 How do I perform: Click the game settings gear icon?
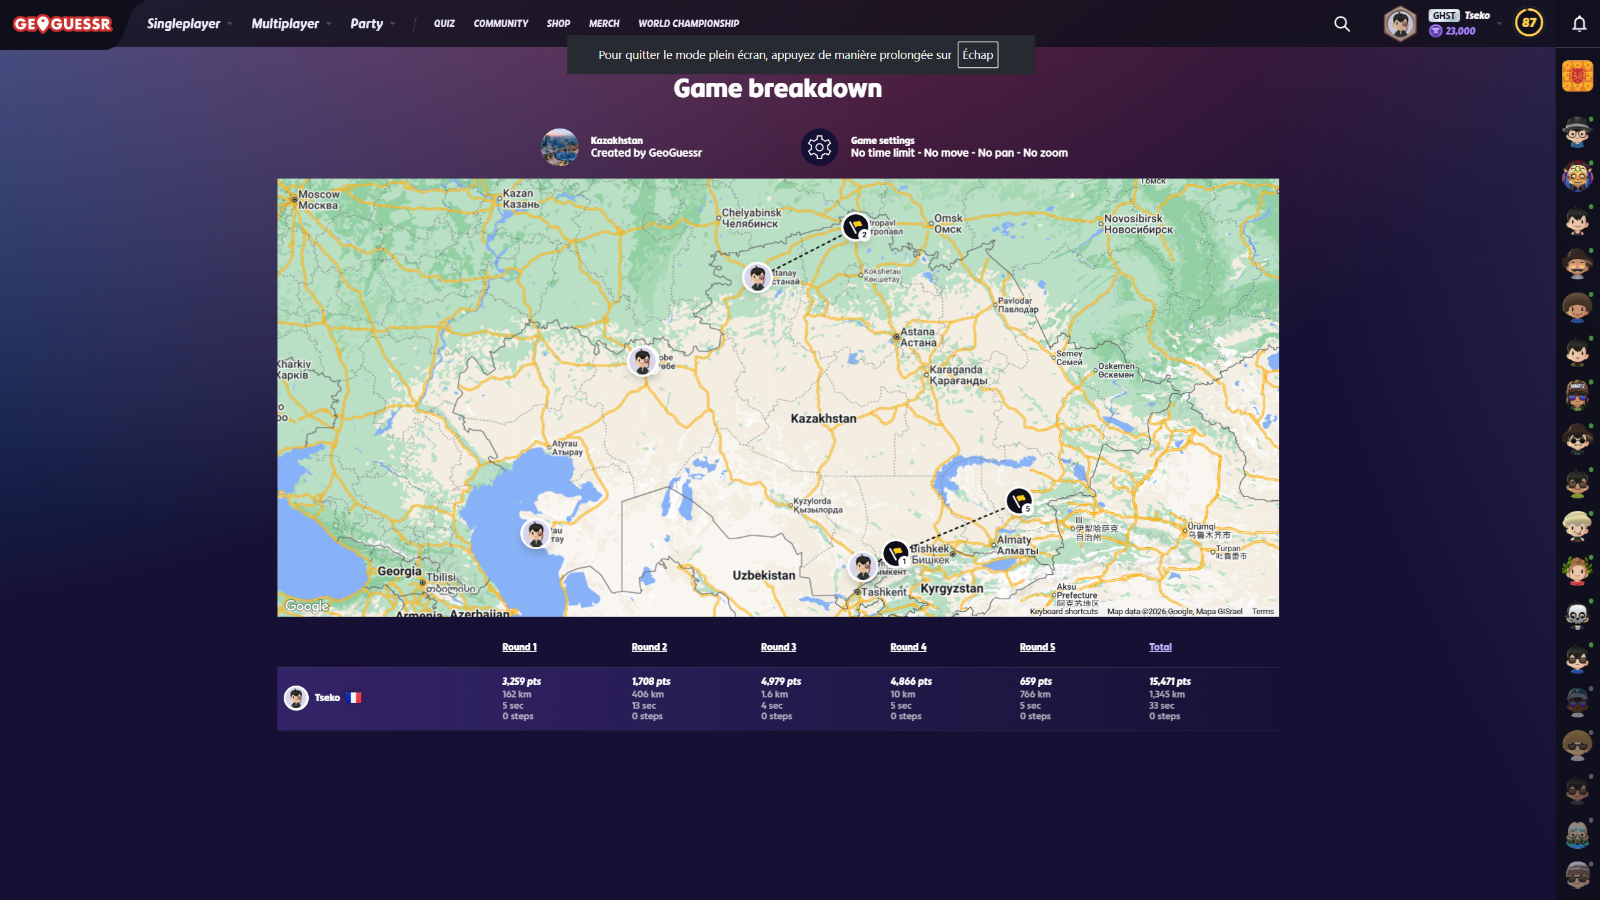[819, 147]
